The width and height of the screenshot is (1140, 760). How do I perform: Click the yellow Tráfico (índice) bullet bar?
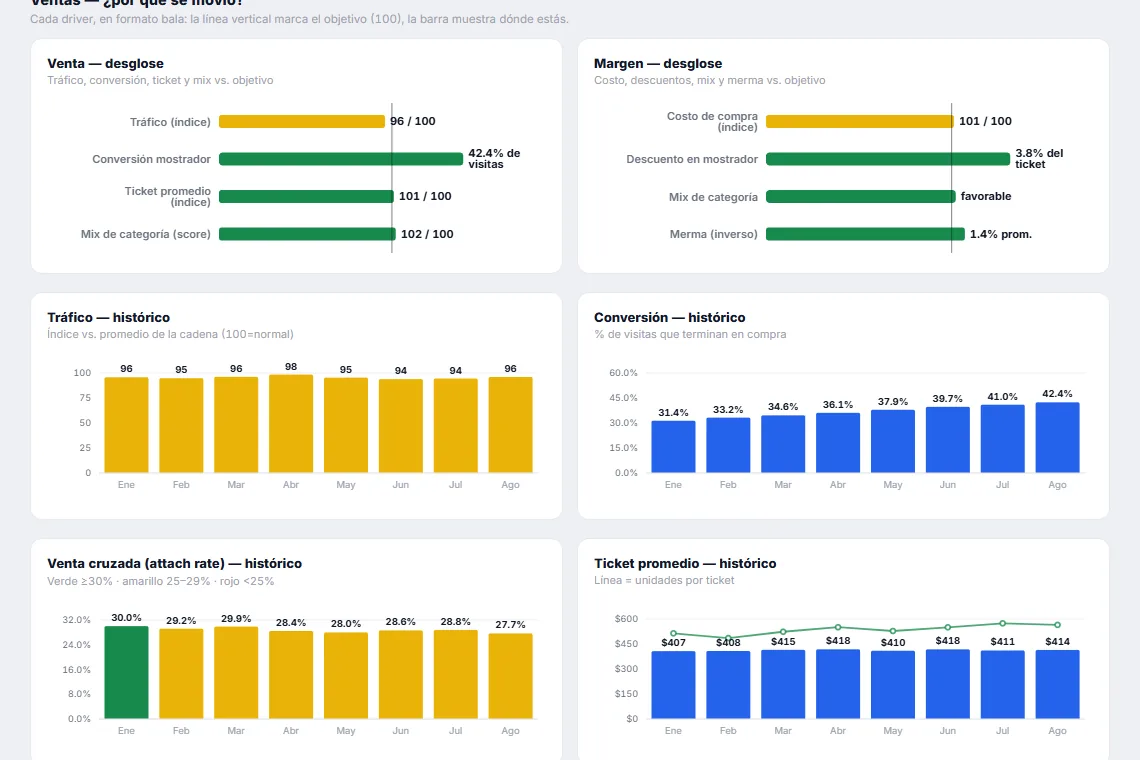coord(302,121)
